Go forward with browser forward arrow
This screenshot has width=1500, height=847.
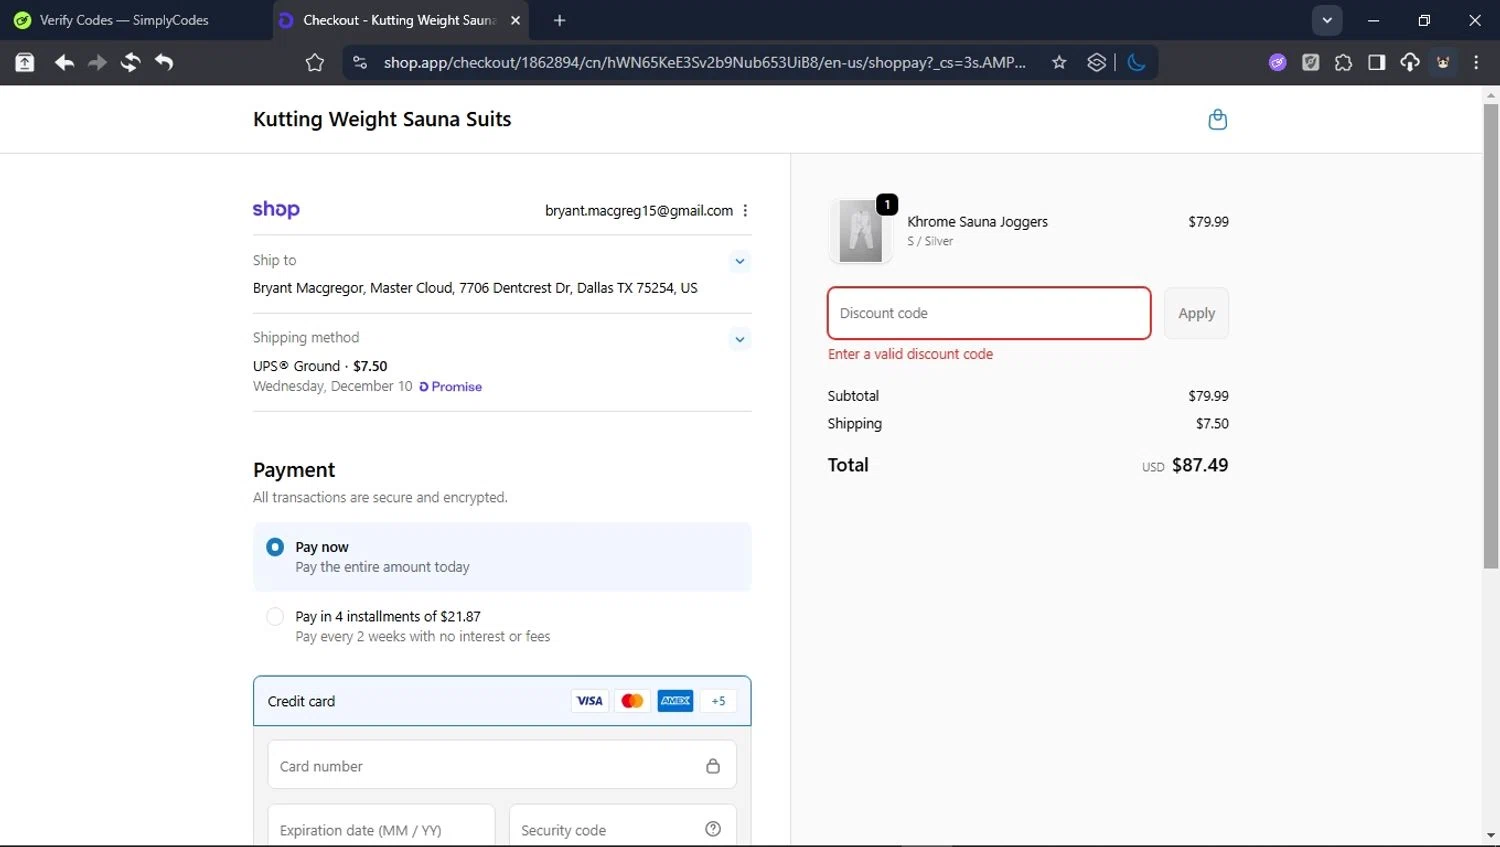[x=97, y=62]
